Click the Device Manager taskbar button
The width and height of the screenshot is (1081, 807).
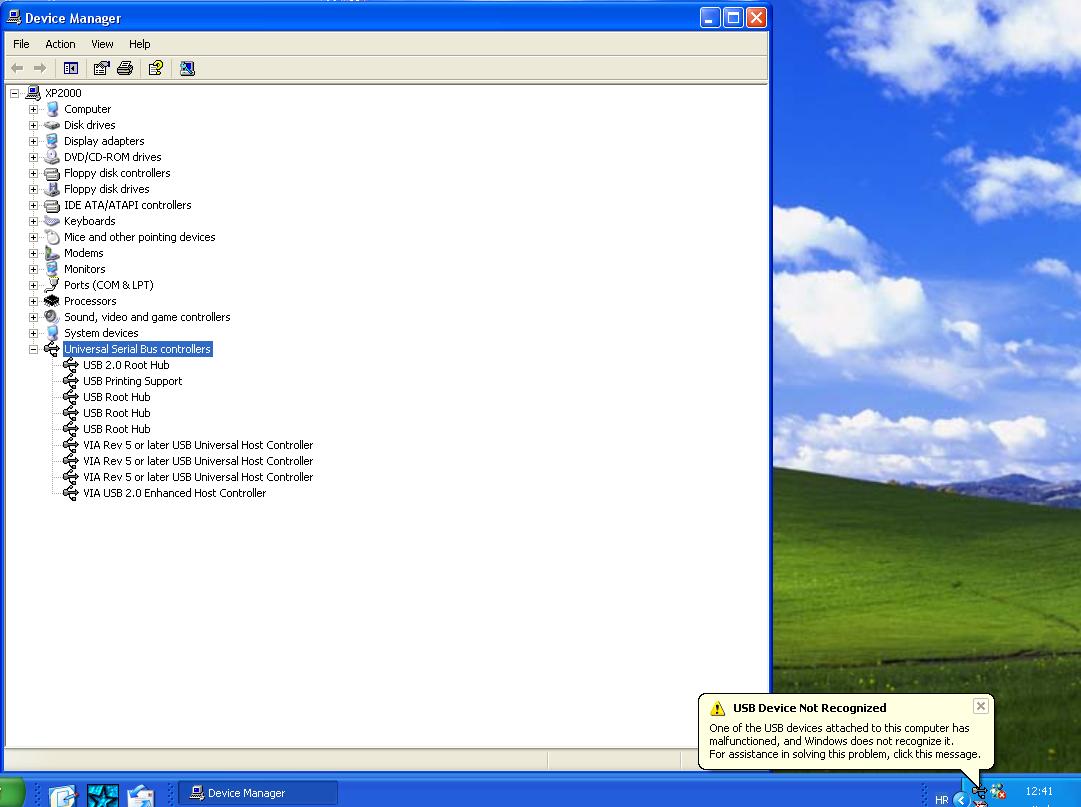click(x=258, y=793)
